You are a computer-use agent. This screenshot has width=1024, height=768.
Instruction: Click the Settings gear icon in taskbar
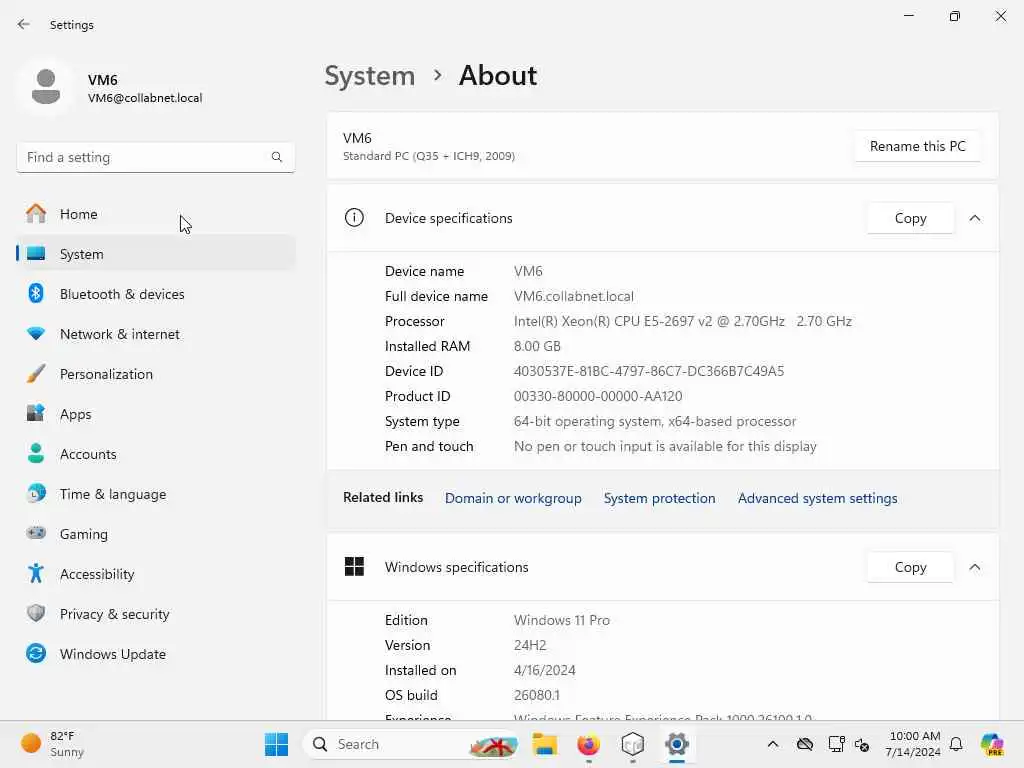click(x=677, y=744)
